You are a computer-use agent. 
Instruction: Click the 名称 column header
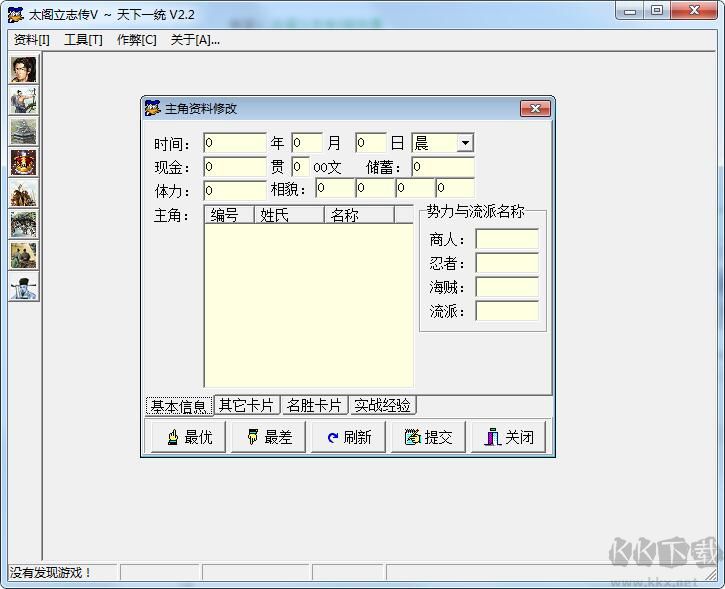click(x=360, y=215)
